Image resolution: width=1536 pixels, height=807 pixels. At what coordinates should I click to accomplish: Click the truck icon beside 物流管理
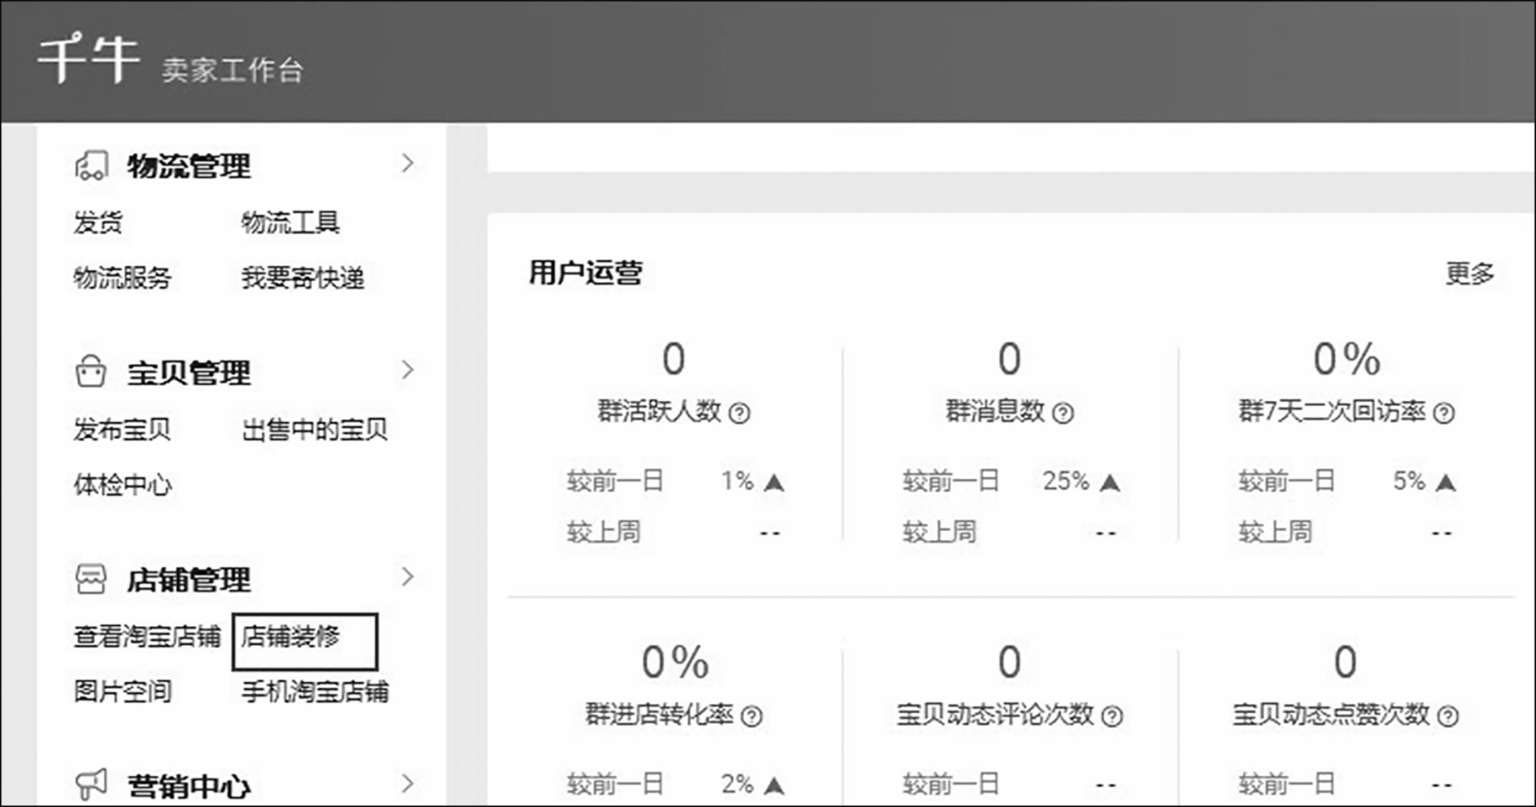click(91, 165)
